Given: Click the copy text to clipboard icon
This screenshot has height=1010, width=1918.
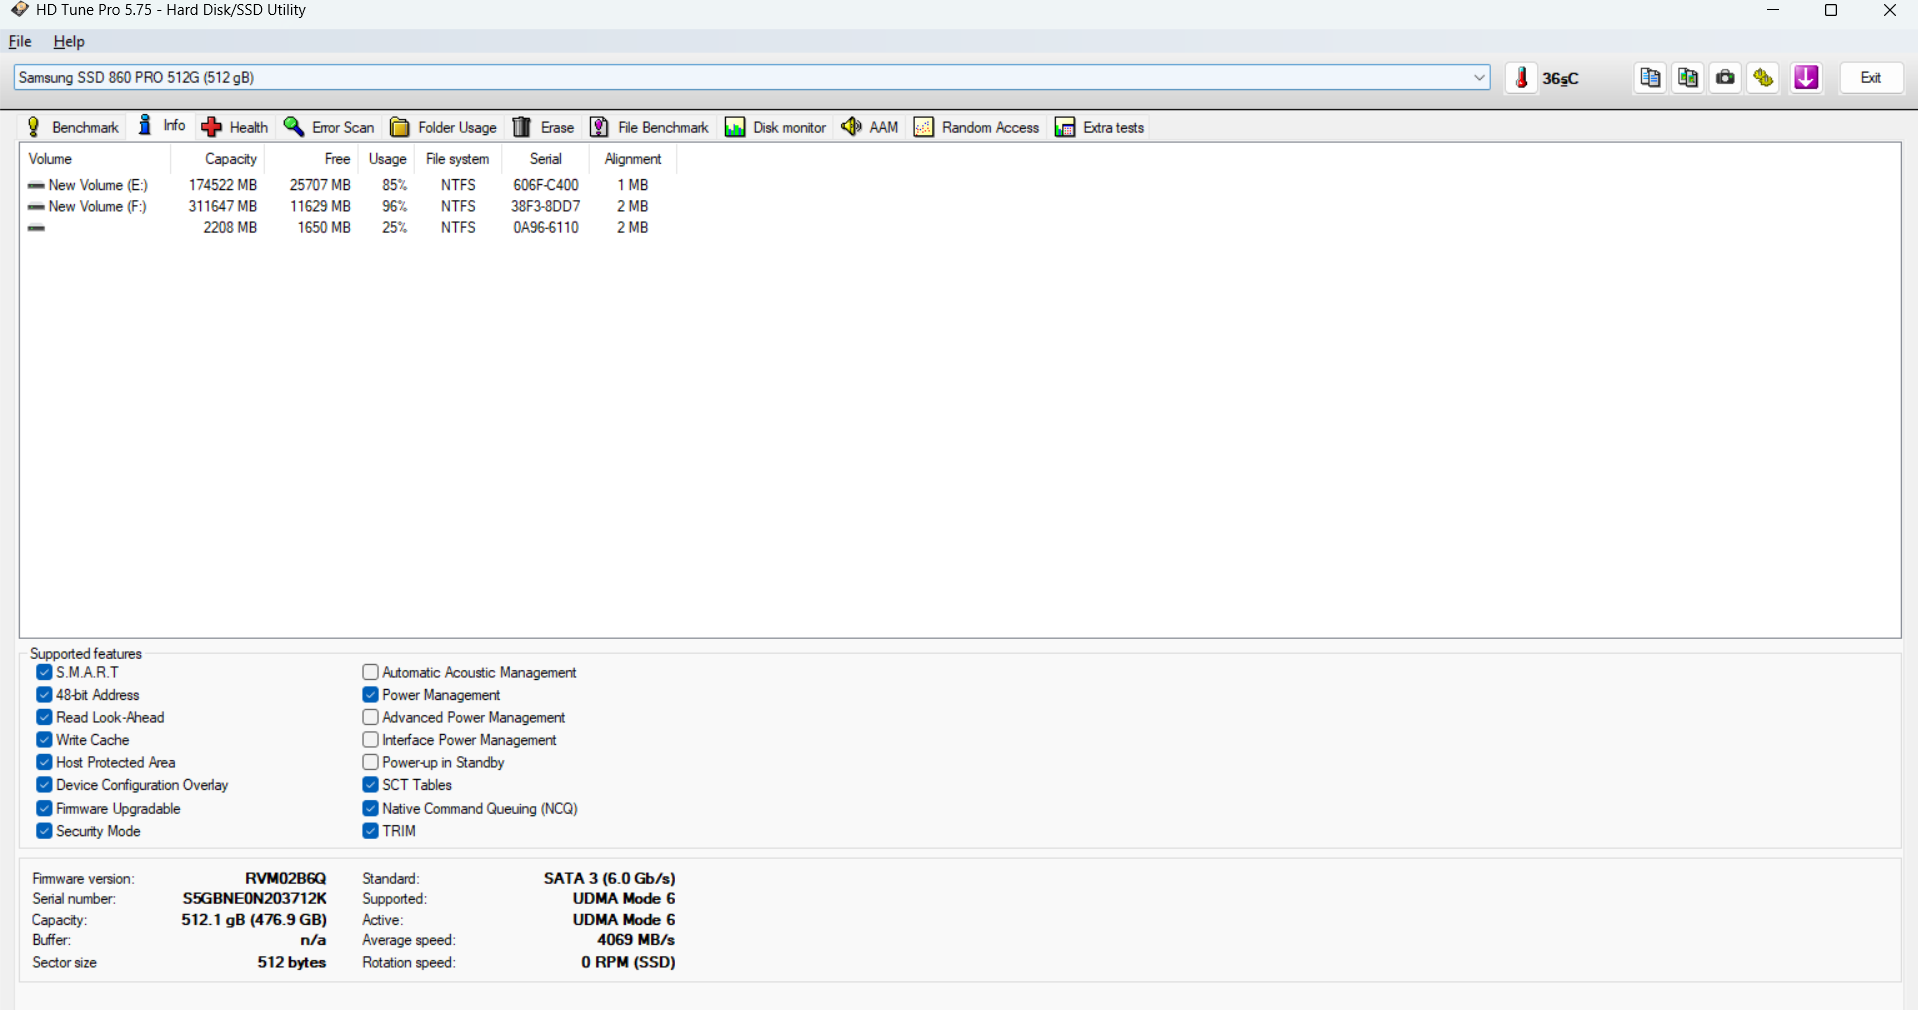Looking at the screenshot, I should pos(1650,78).
